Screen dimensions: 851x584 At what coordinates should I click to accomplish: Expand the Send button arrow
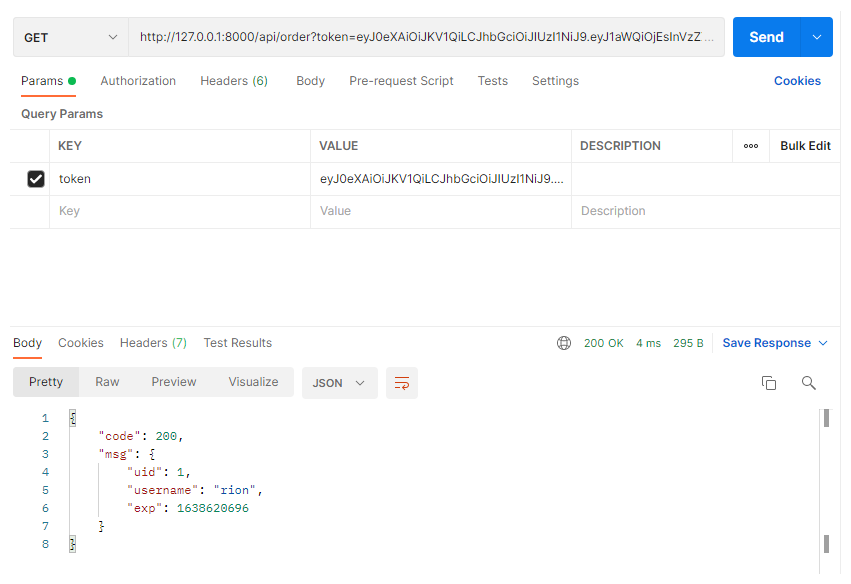coord(816,37)
